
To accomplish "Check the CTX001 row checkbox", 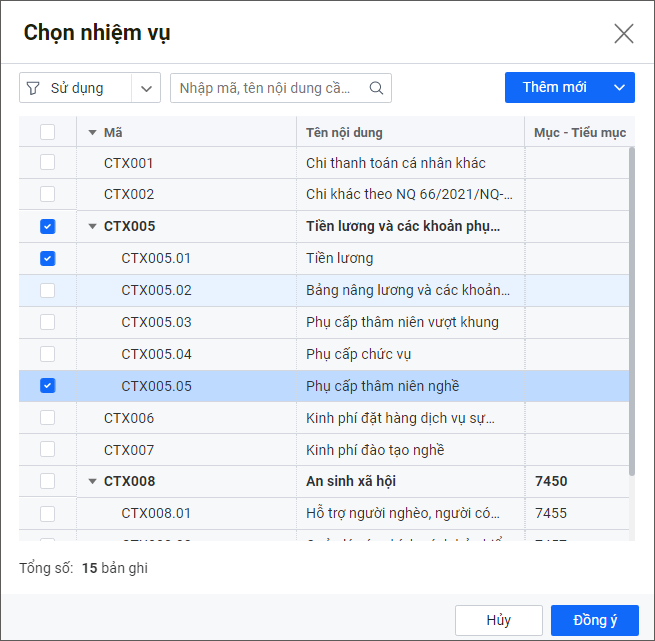I will (48, 163).
